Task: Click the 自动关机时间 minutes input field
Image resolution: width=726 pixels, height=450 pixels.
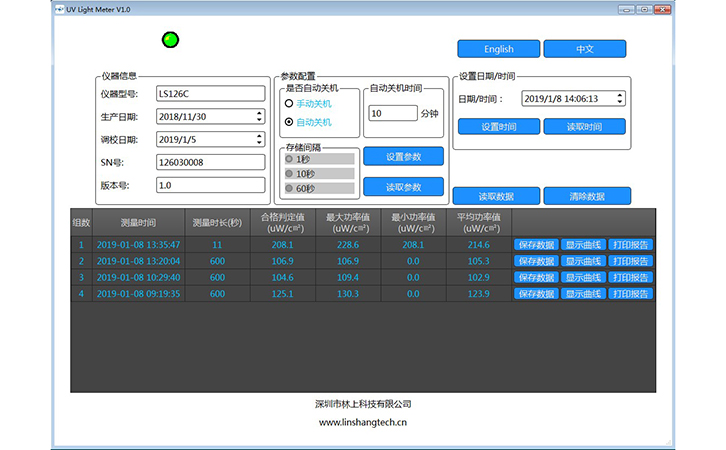Action: coord(392,114)
